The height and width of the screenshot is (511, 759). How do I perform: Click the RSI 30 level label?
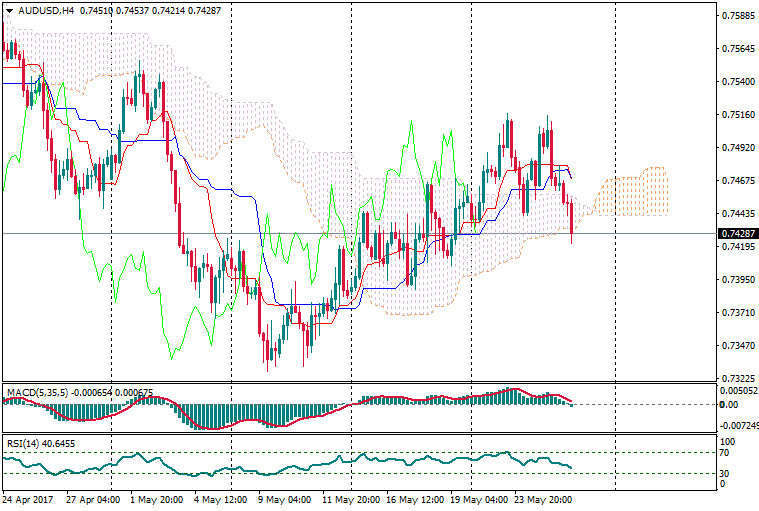[x=726, y=473]
